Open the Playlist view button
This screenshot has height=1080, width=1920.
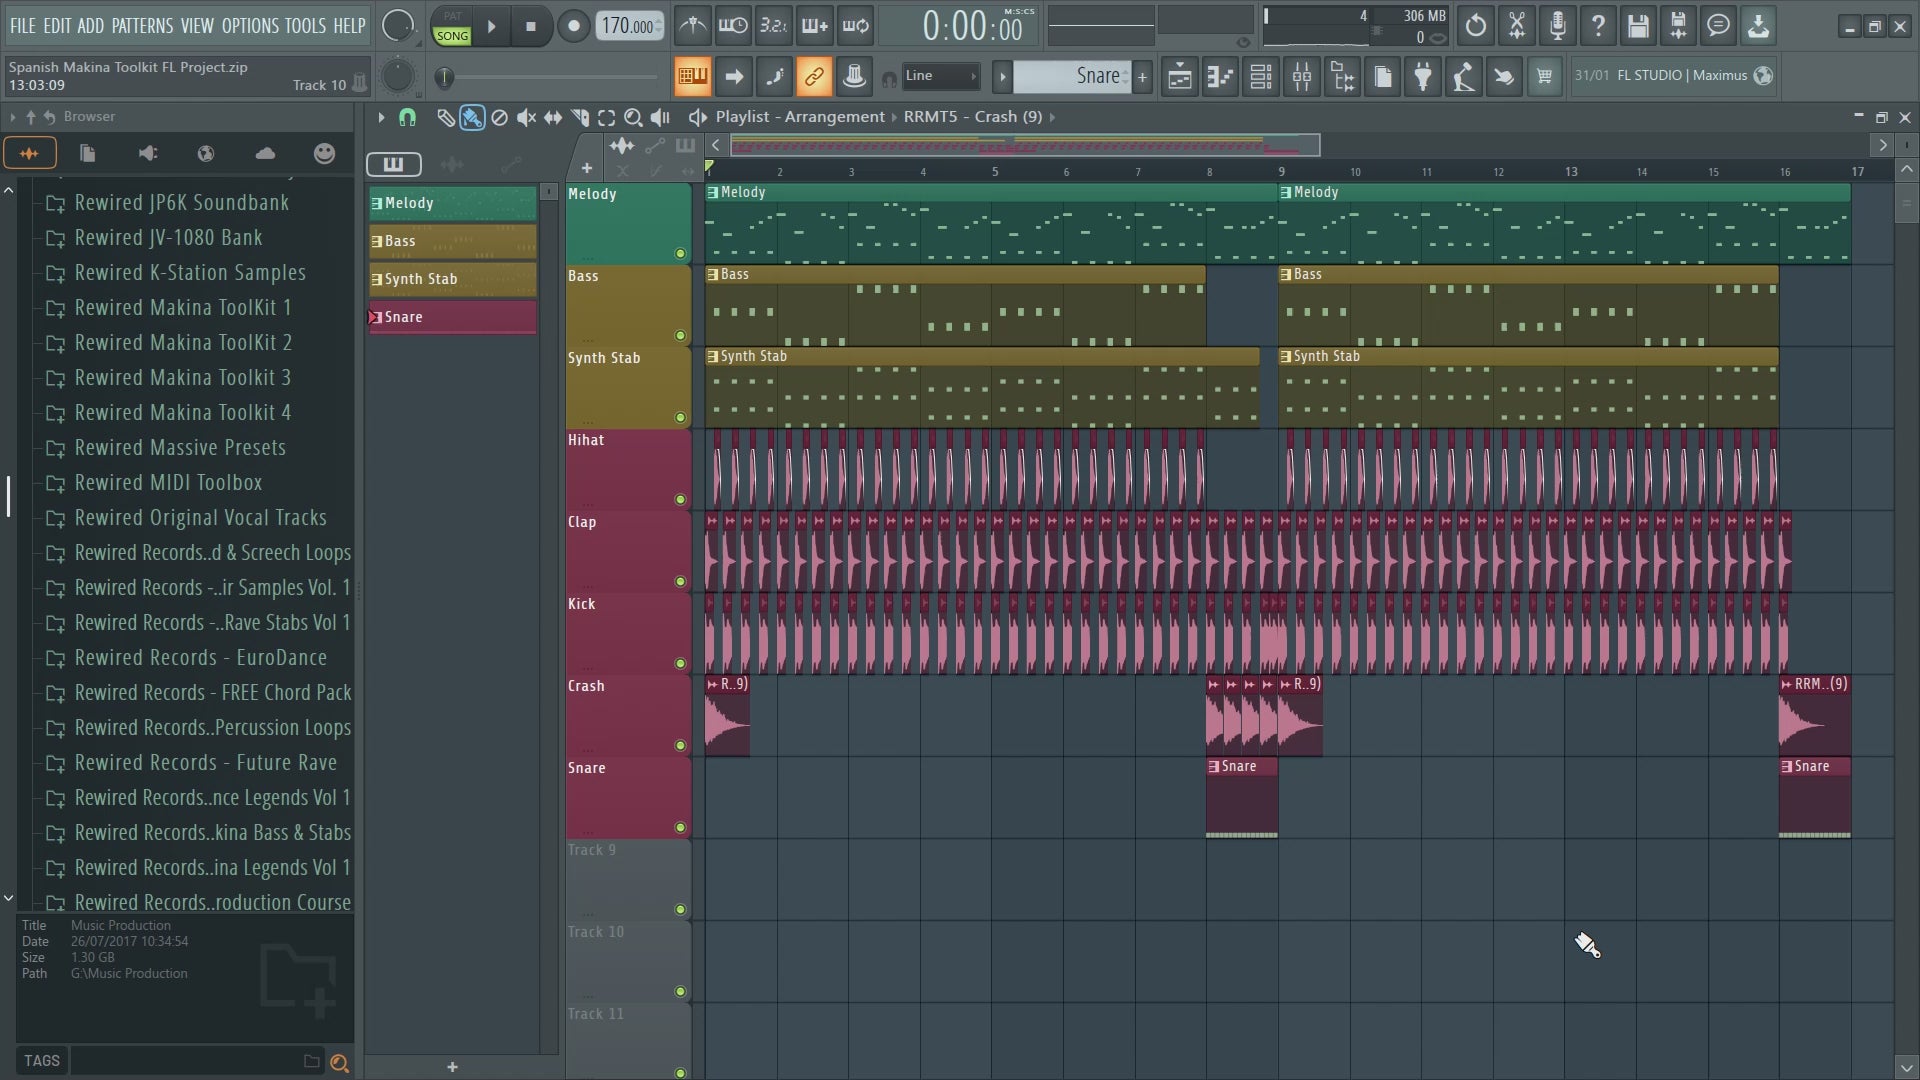(x=1180, y=76)
